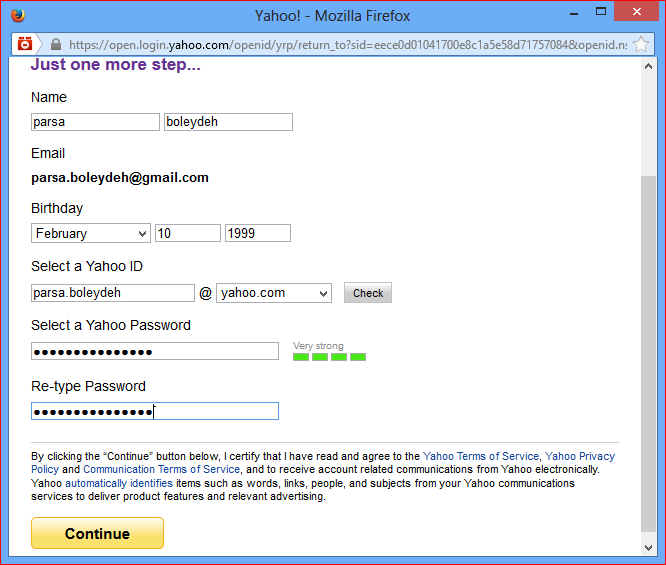Click the Check availability button

368,293
